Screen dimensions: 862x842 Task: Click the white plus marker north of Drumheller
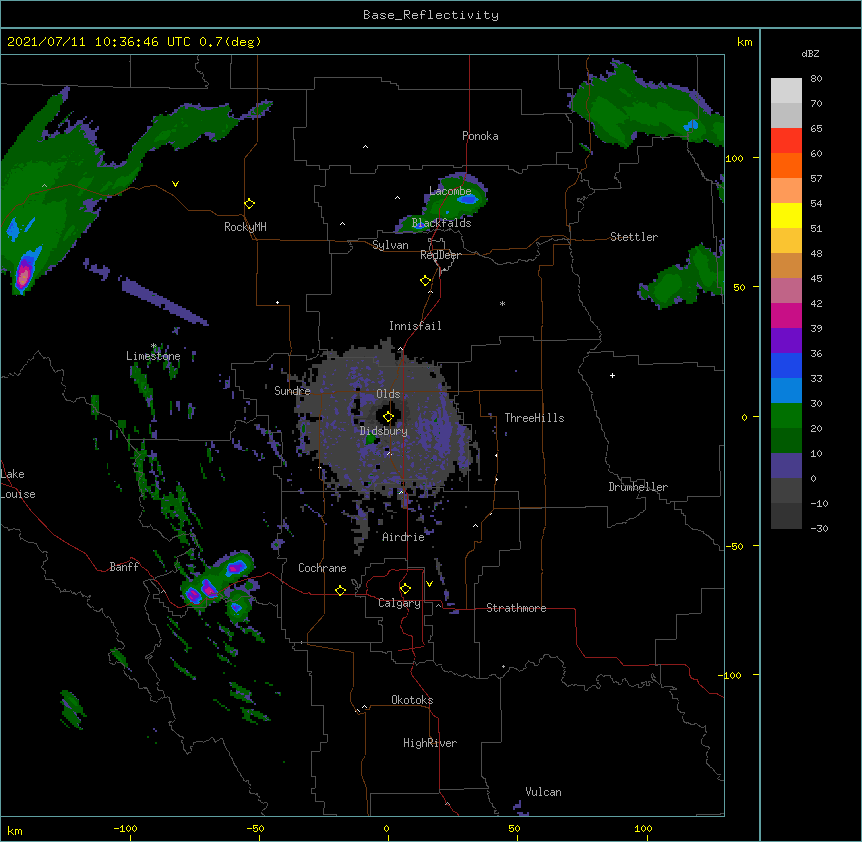[x=612, y=375]
